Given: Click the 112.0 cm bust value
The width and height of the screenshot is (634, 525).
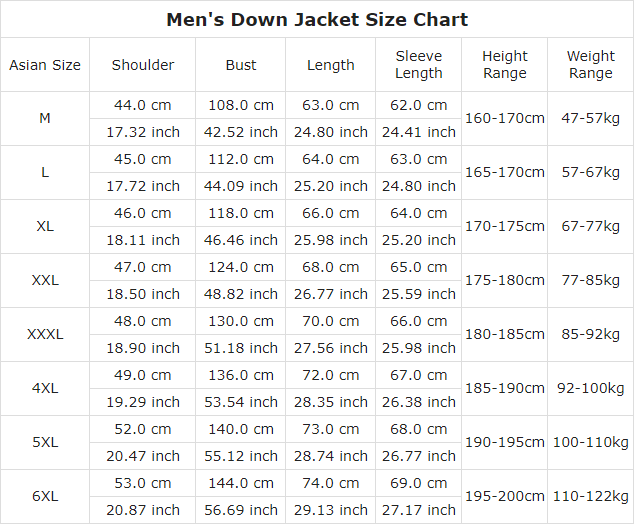Looking at the screenshot, I should [x=241, y=159].
